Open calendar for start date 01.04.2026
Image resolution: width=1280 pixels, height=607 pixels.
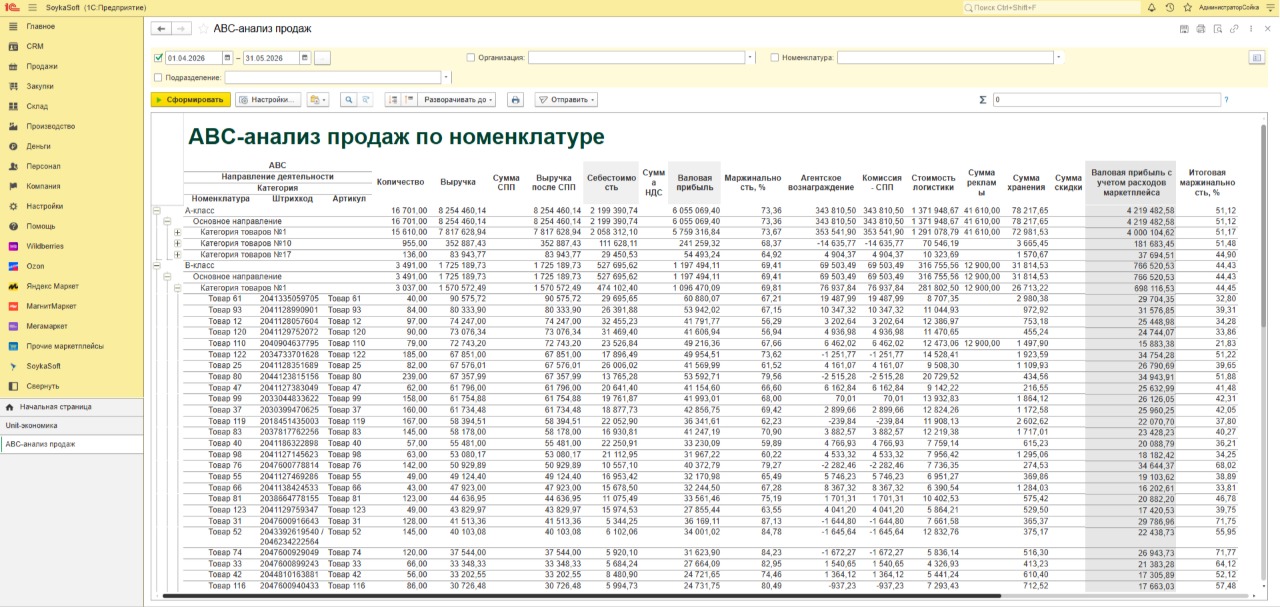point(227,58)
